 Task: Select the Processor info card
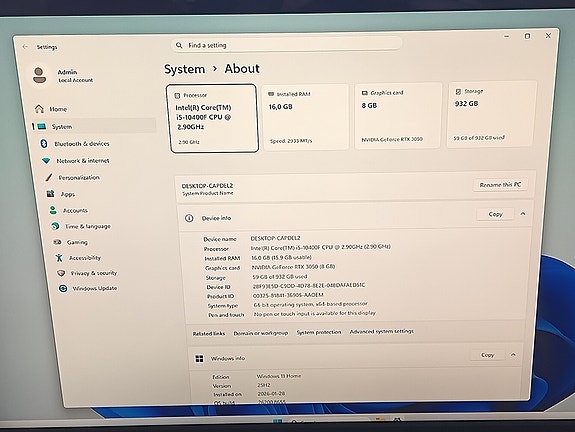(213, 118)
